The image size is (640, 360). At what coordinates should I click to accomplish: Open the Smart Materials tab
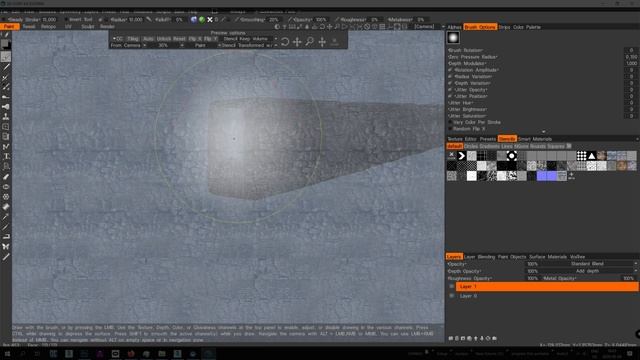tap(535, 139)
